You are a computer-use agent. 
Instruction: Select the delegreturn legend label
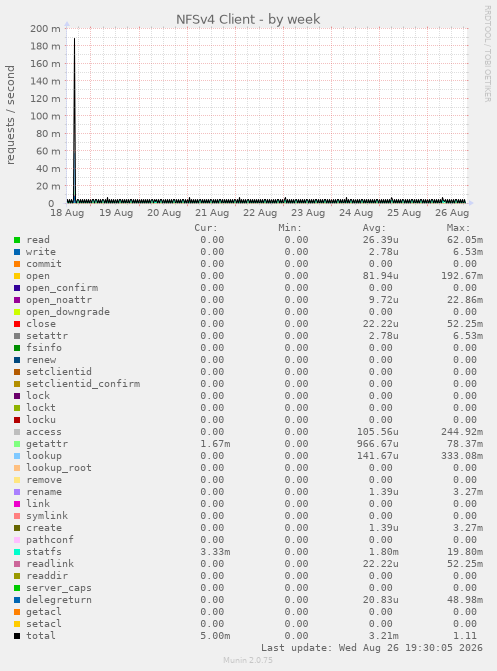[59, 600]
